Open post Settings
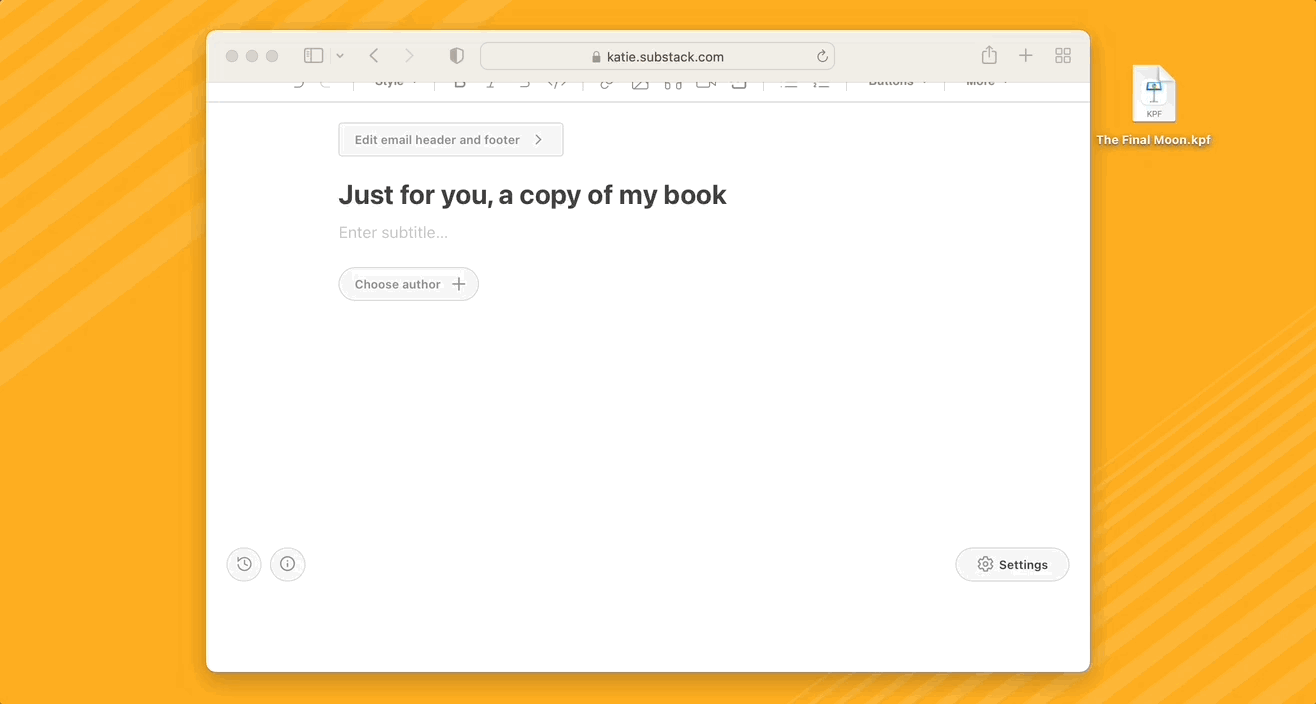Screen dimensions: 1316x704 1012,564
